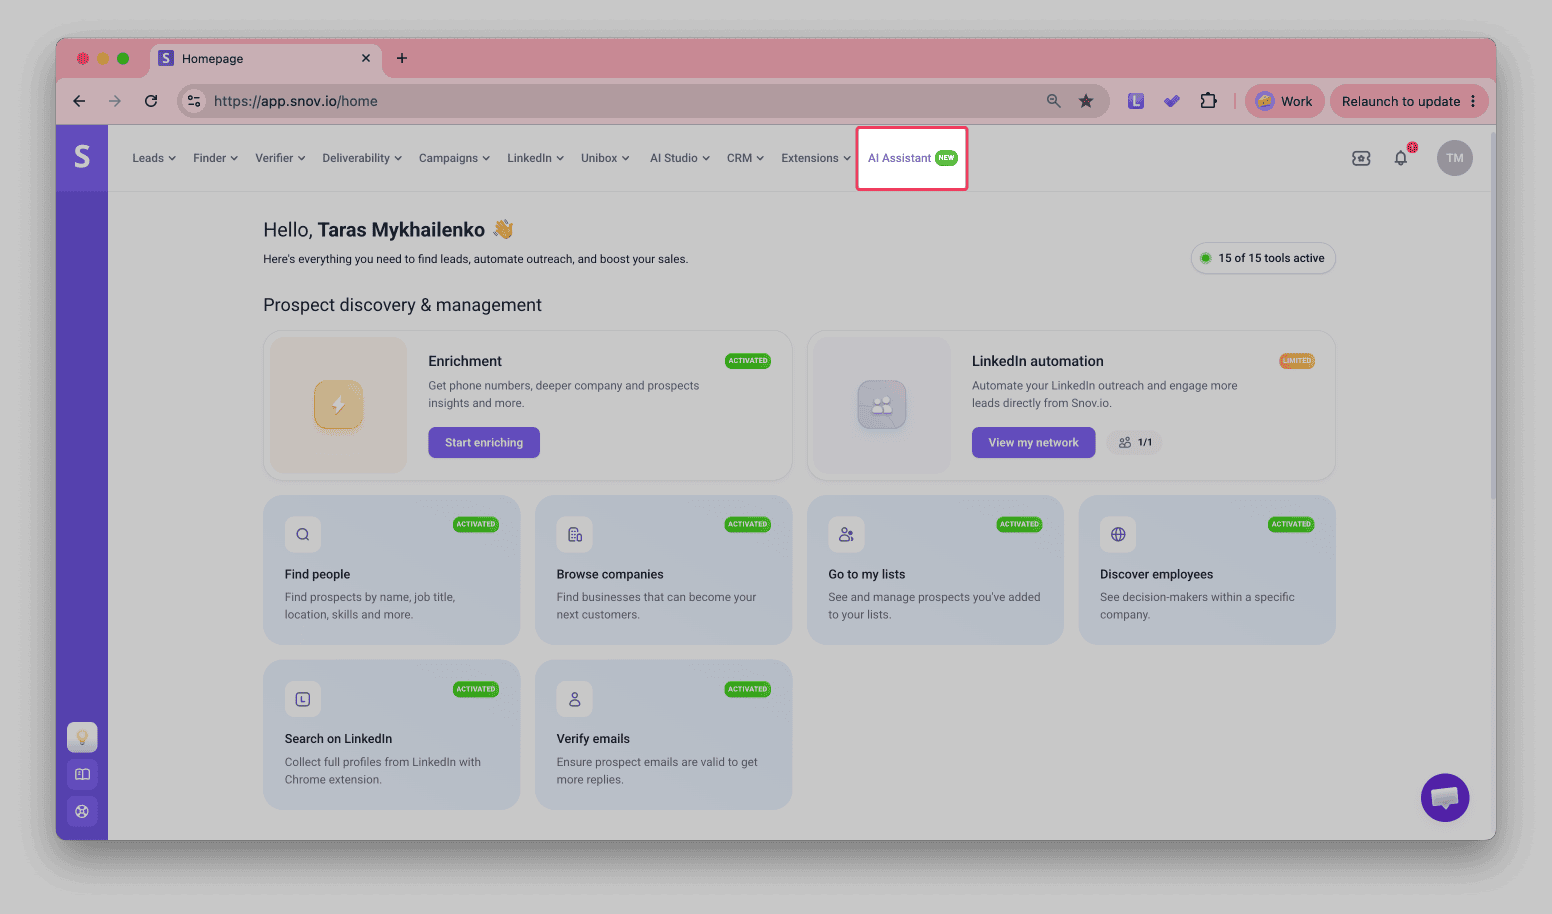Image resolution: width=1552 pixels, height=914 pixels.
Task: Bookmark page with the star icon
Action: [x=1086, y=101]
